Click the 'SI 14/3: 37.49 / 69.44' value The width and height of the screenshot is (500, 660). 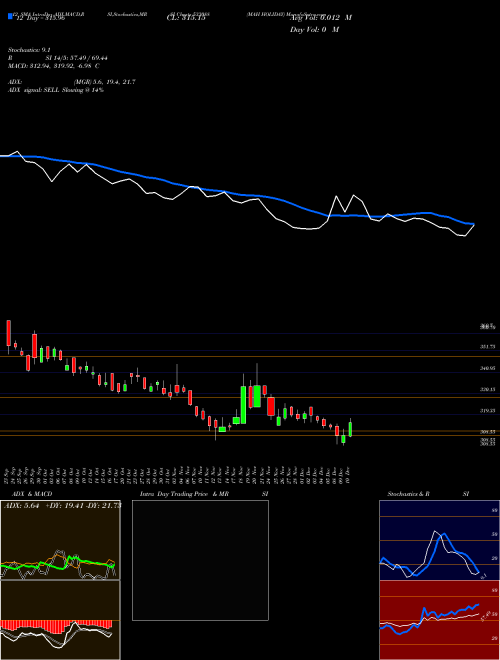(76, 58)
